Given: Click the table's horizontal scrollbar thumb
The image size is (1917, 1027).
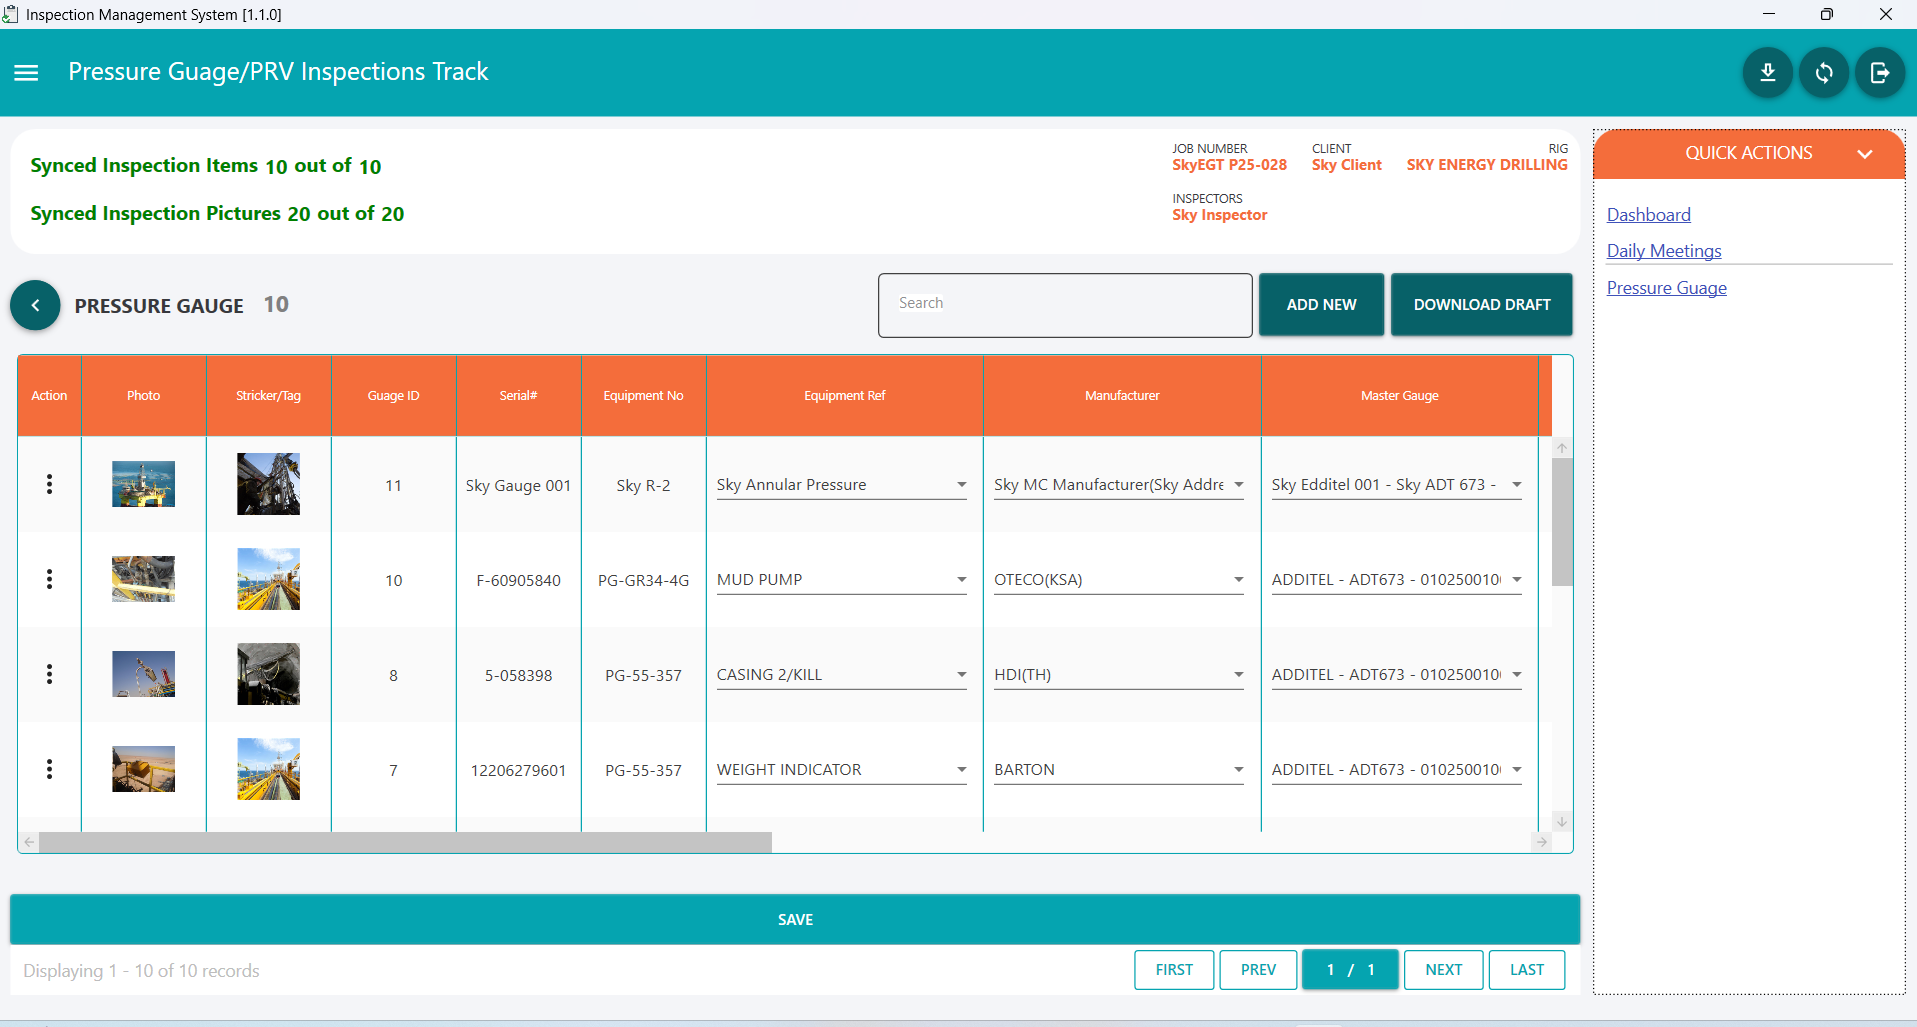Looking at the screenshot, I should [405, 842].
